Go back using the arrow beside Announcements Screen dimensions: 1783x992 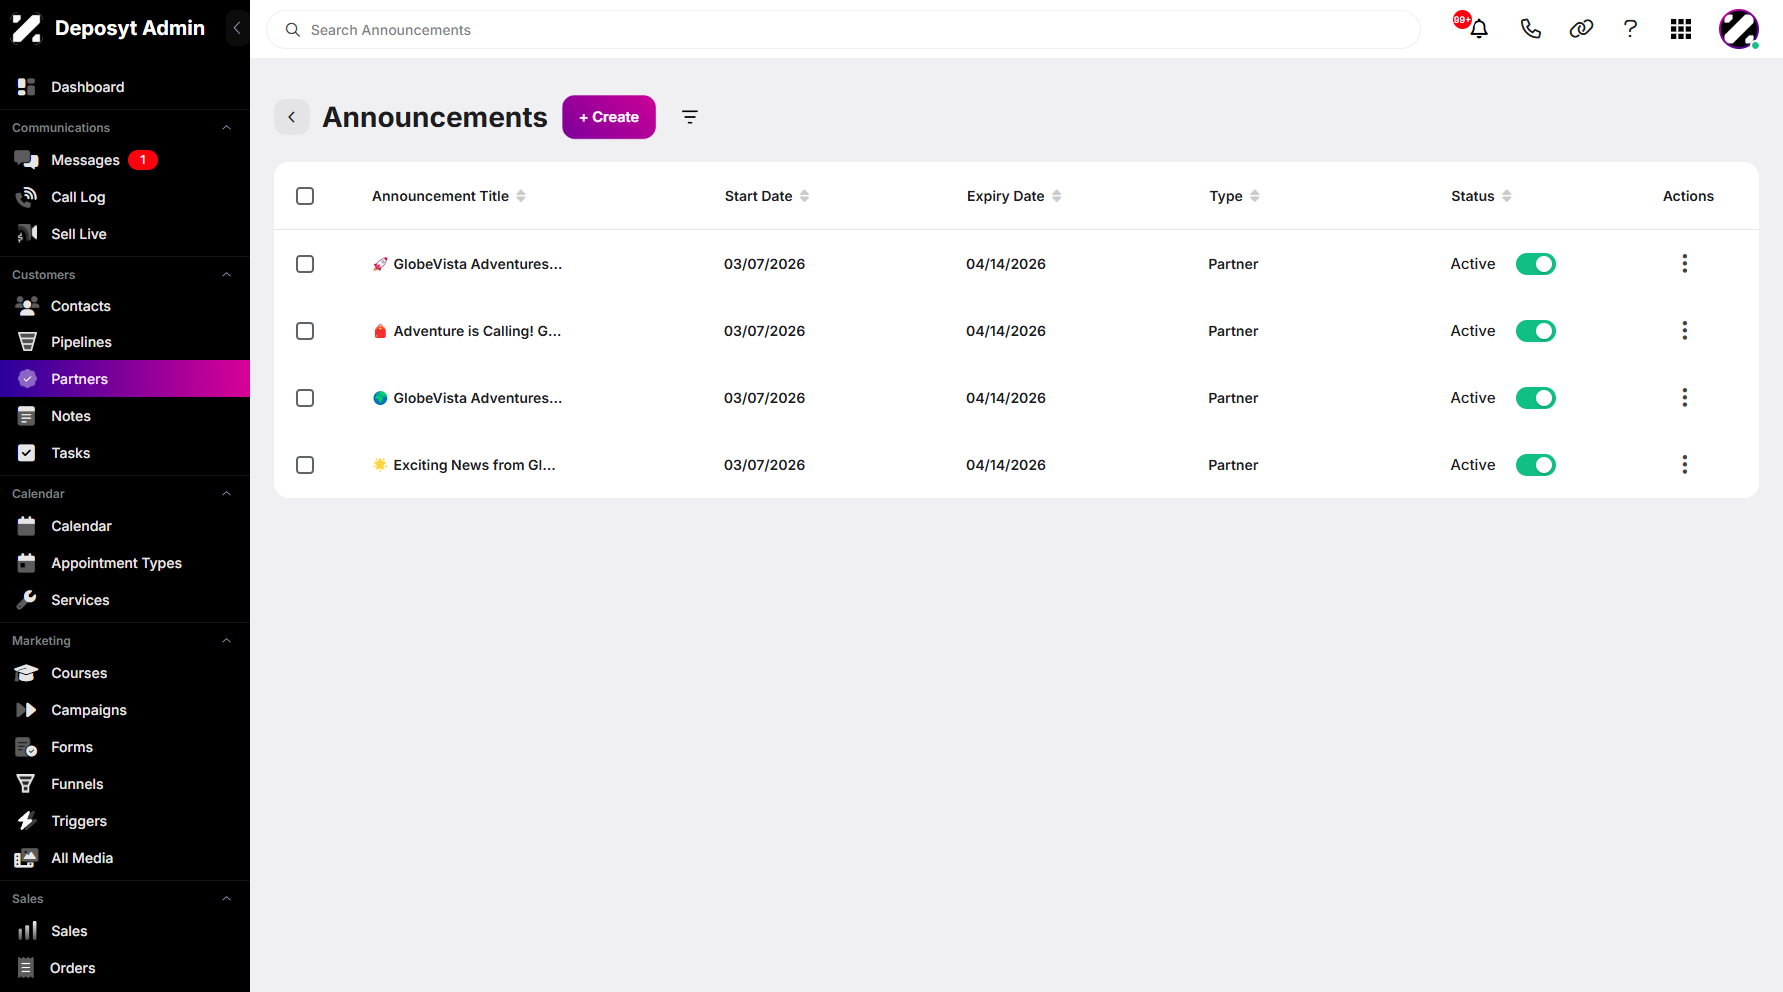coord(292,117)
